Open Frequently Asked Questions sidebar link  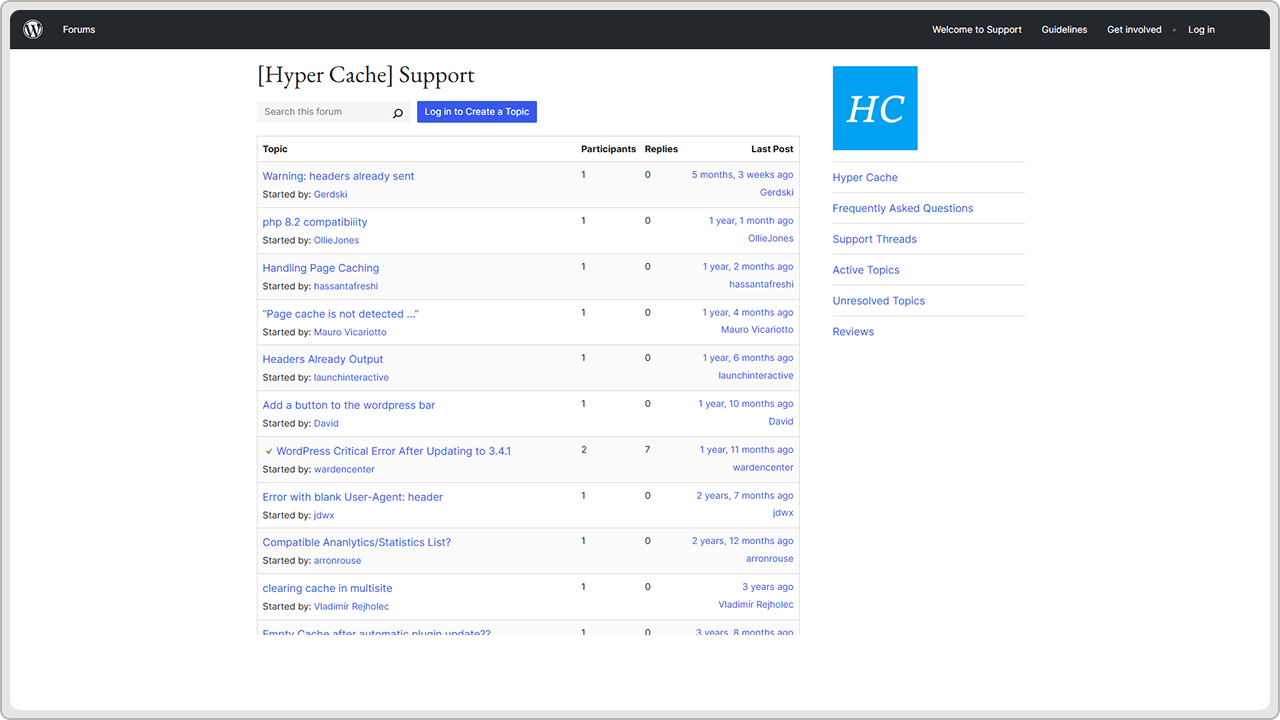[x=903, y=209]
